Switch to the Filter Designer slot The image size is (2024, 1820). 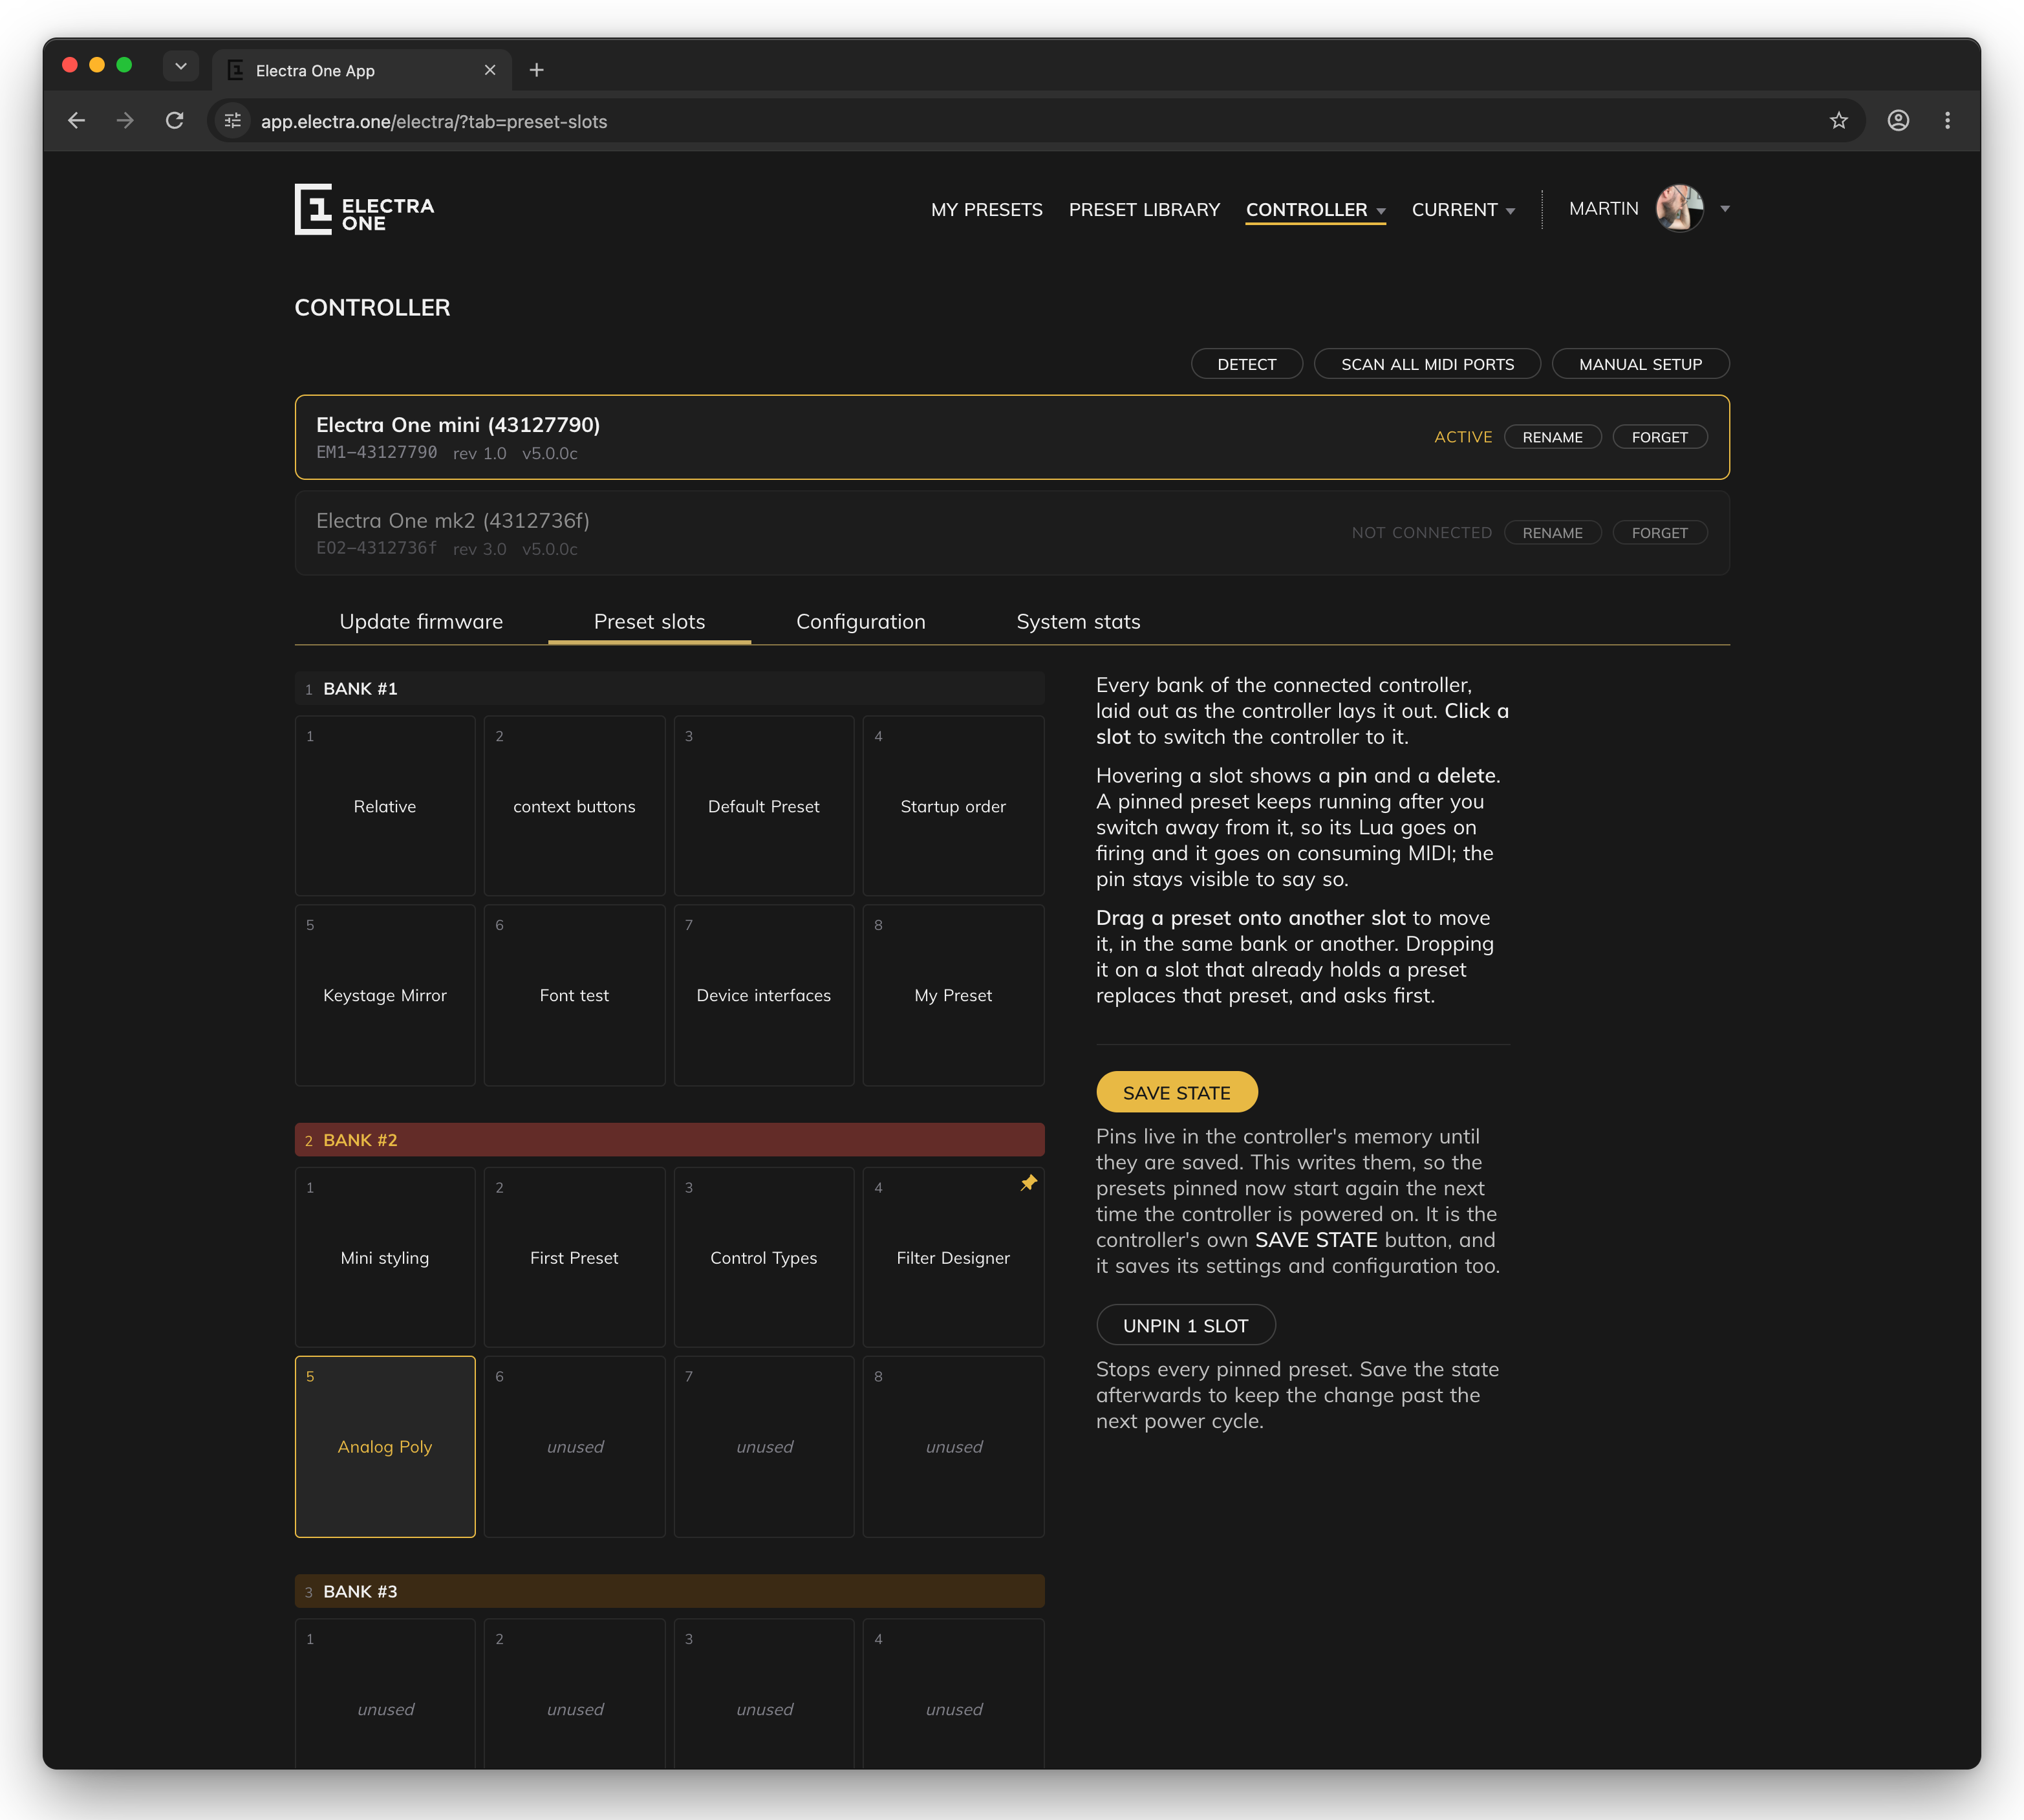[x=953, y=1258]
